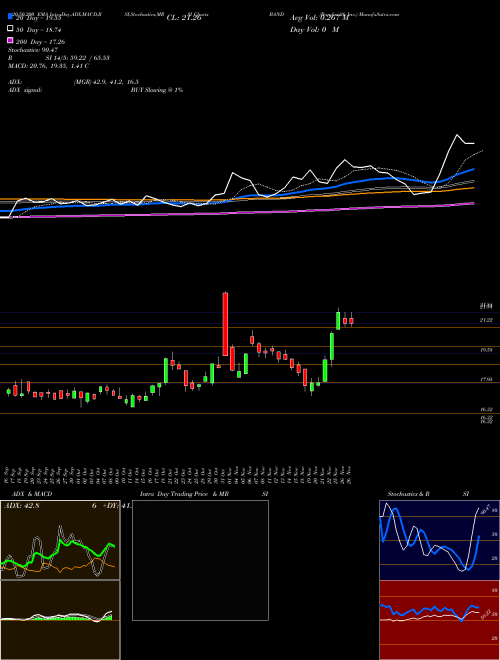Click the 'Intra Day Trading Price & MRSI' title
Screen dimensions: 500x660
[204, 494]
